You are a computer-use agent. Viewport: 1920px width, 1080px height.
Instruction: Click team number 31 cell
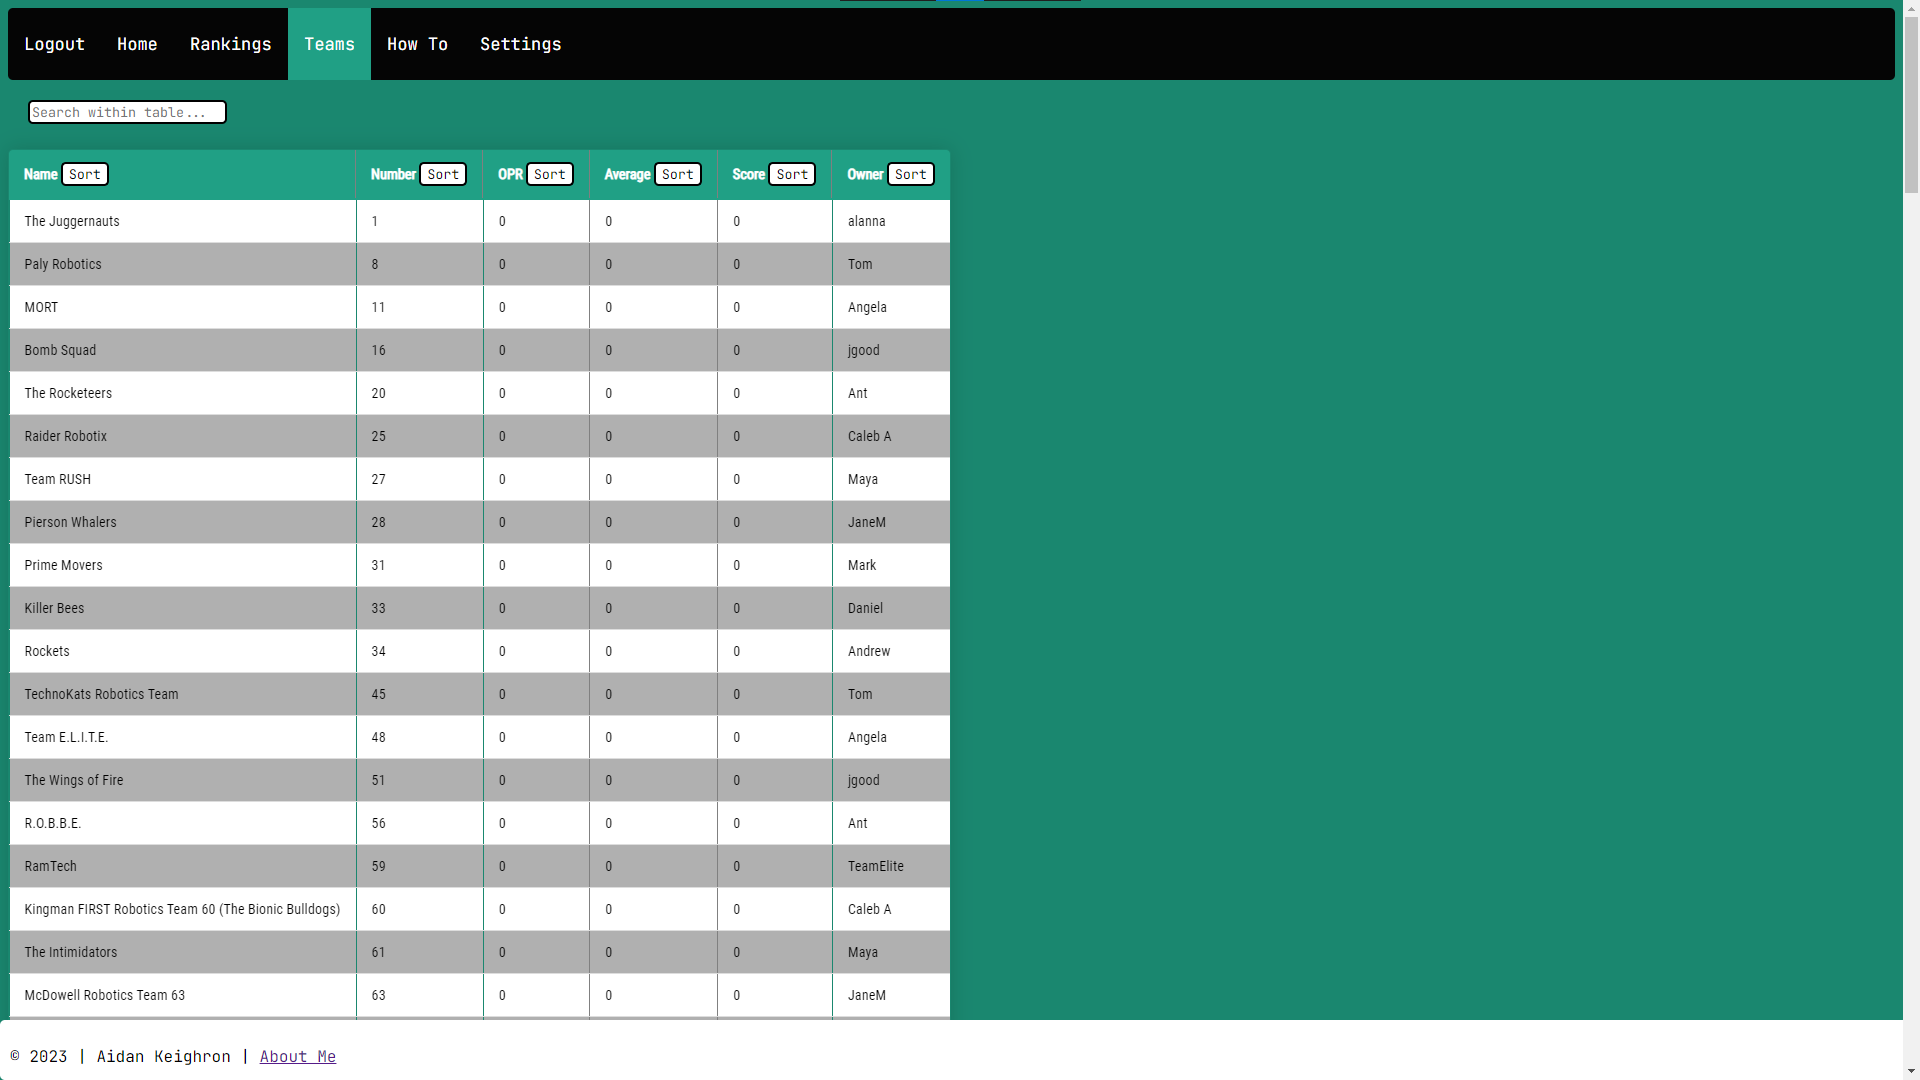point(419,565)
